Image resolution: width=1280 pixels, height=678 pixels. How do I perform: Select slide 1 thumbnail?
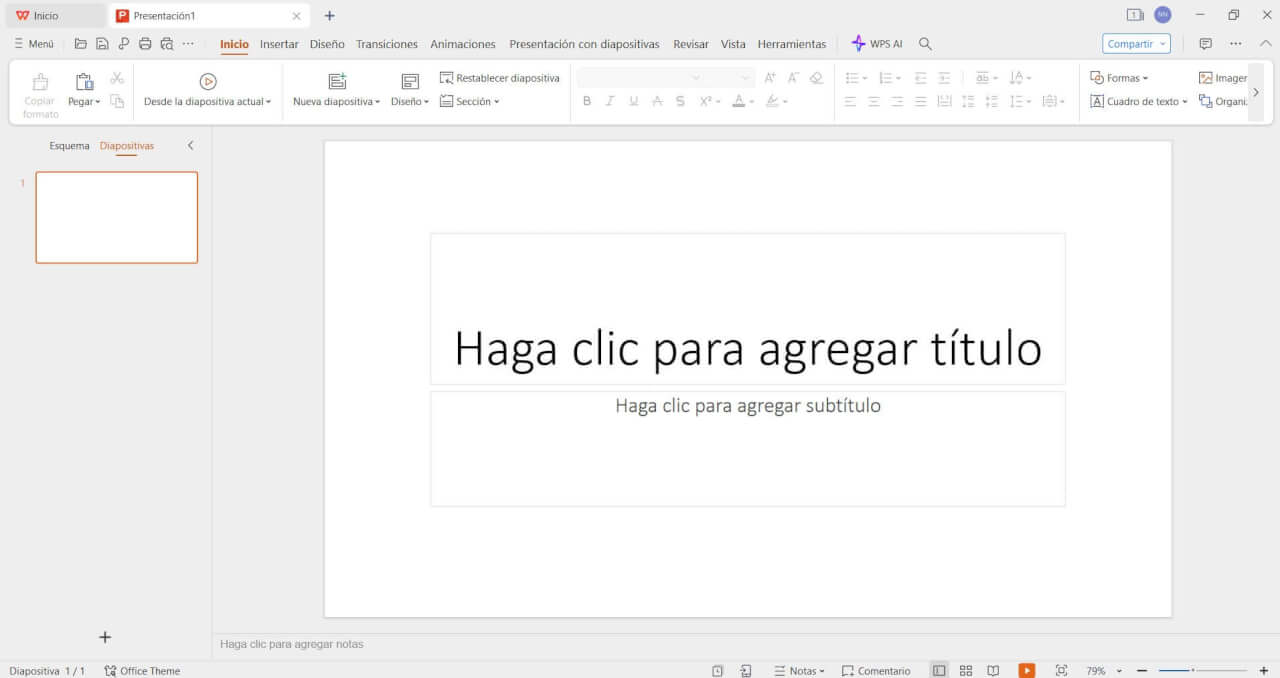[117, 217]
